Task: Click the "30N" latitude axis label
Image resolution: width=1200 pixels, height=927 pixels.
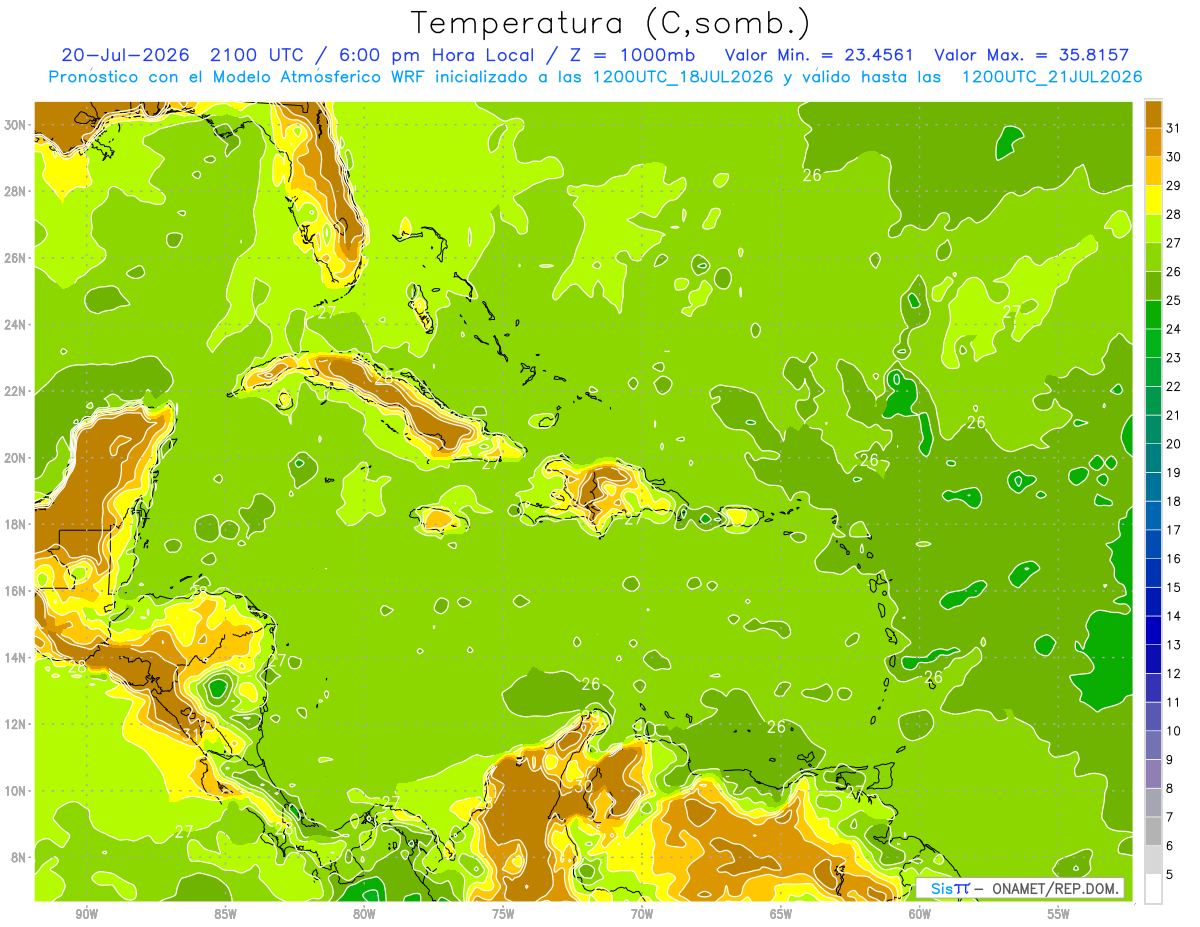Action: tap(16, 125)
